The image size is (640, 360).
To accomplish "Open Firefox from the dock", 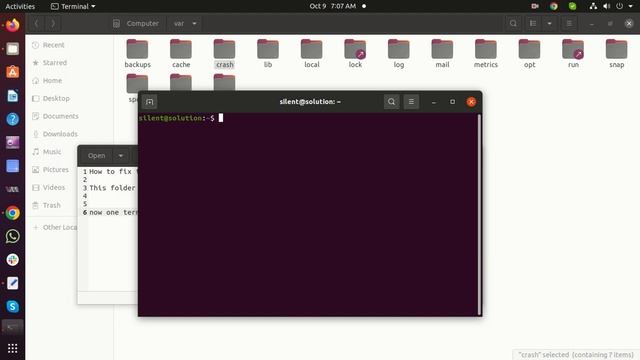I will [13, 25].
